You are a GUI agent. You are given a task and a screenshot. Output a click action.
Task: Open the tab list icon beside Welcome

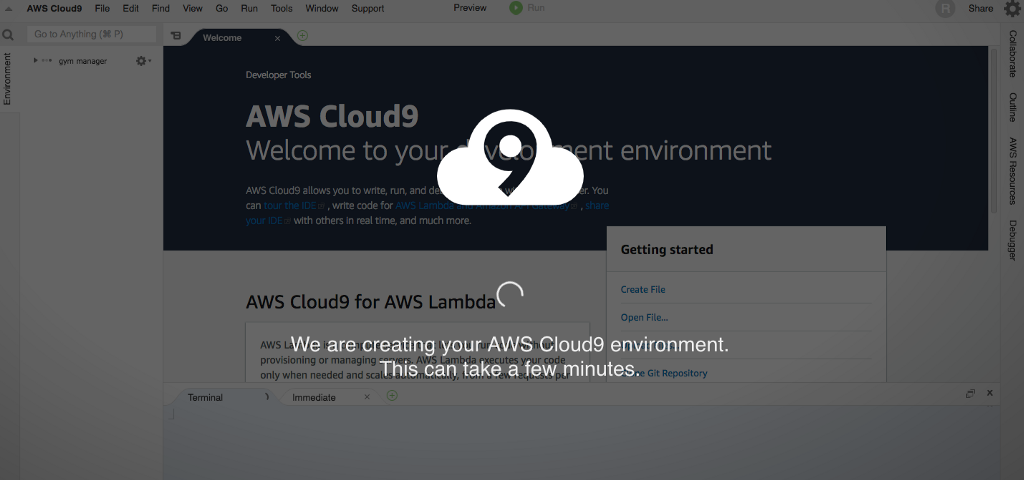click(x=176, y=36)
